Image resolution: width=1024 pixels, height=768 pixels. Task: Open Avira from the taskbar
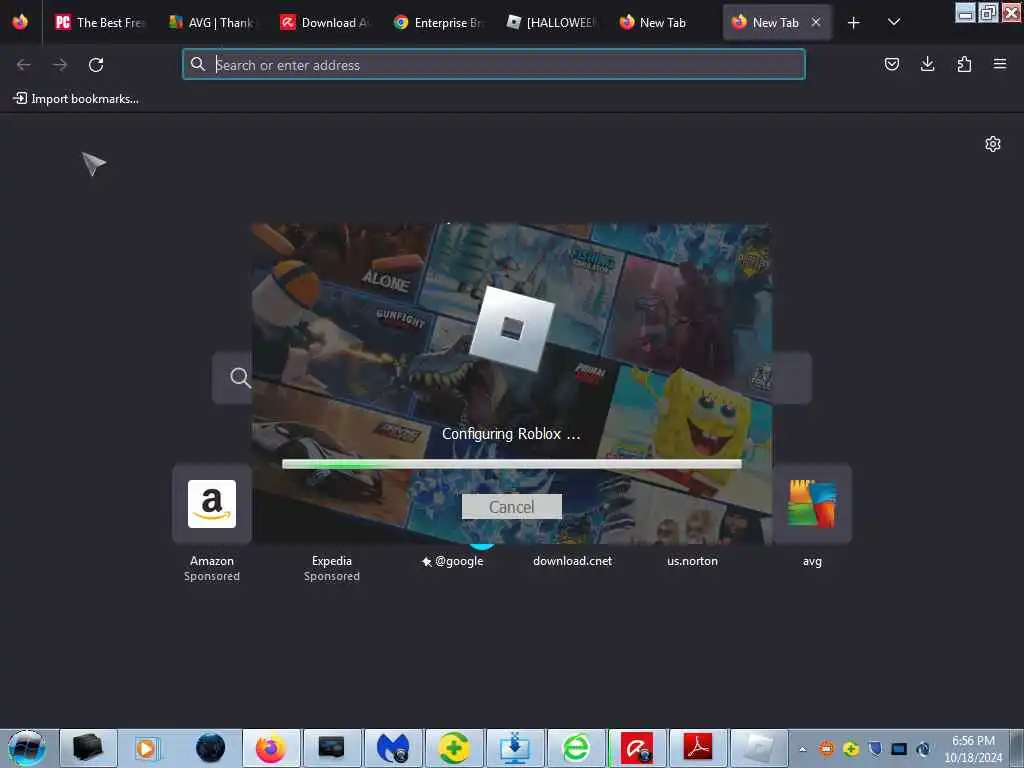(x=637, y=748)
